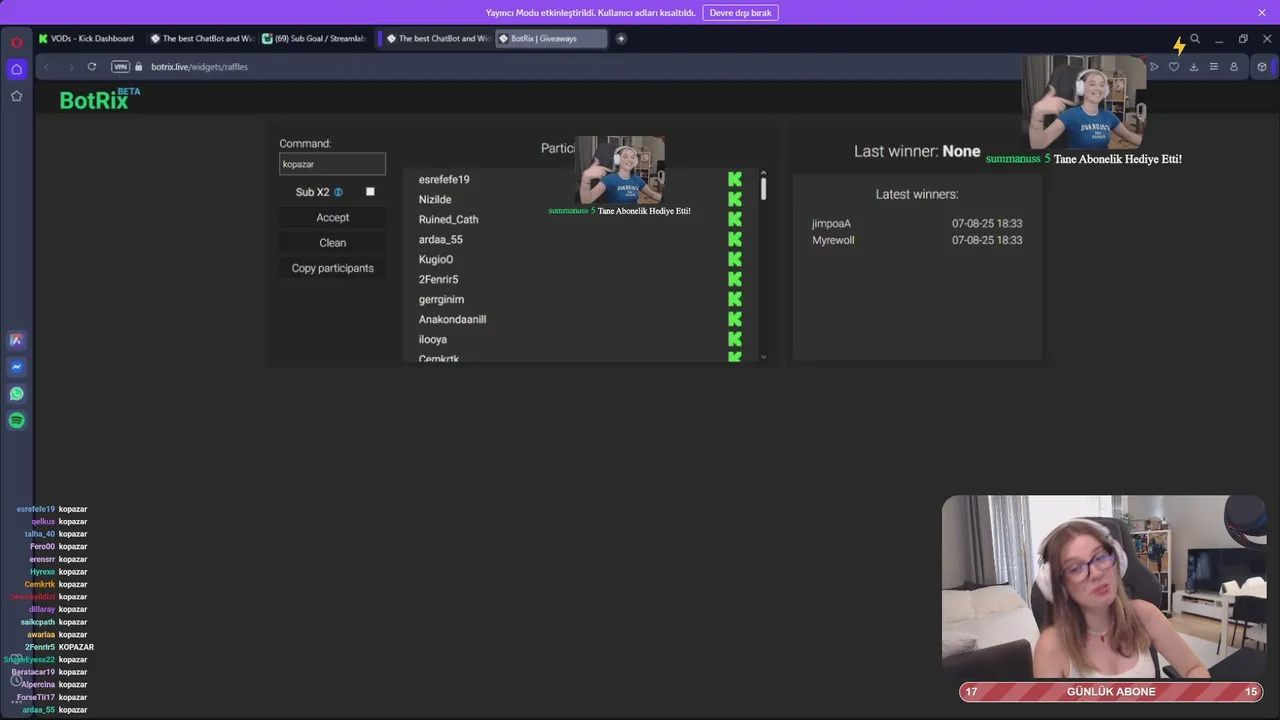Click the participants list scrollbar thumb
This screenshot has height=720, width=1280.
[763, 189]
